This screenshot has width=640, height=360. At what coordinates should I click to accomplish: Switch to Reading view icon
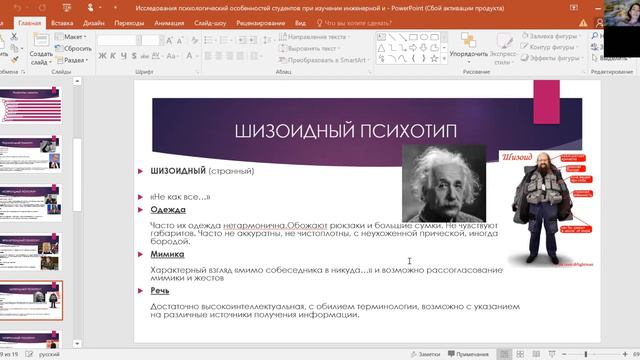(536, 354)
